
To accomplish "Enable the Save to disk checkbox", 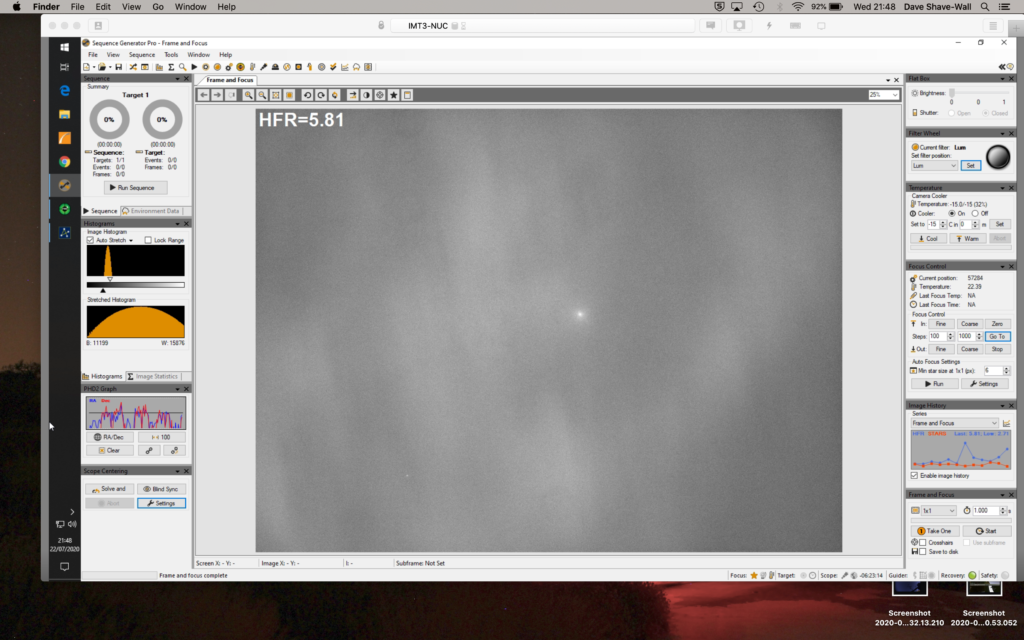I will pos(923,552).
